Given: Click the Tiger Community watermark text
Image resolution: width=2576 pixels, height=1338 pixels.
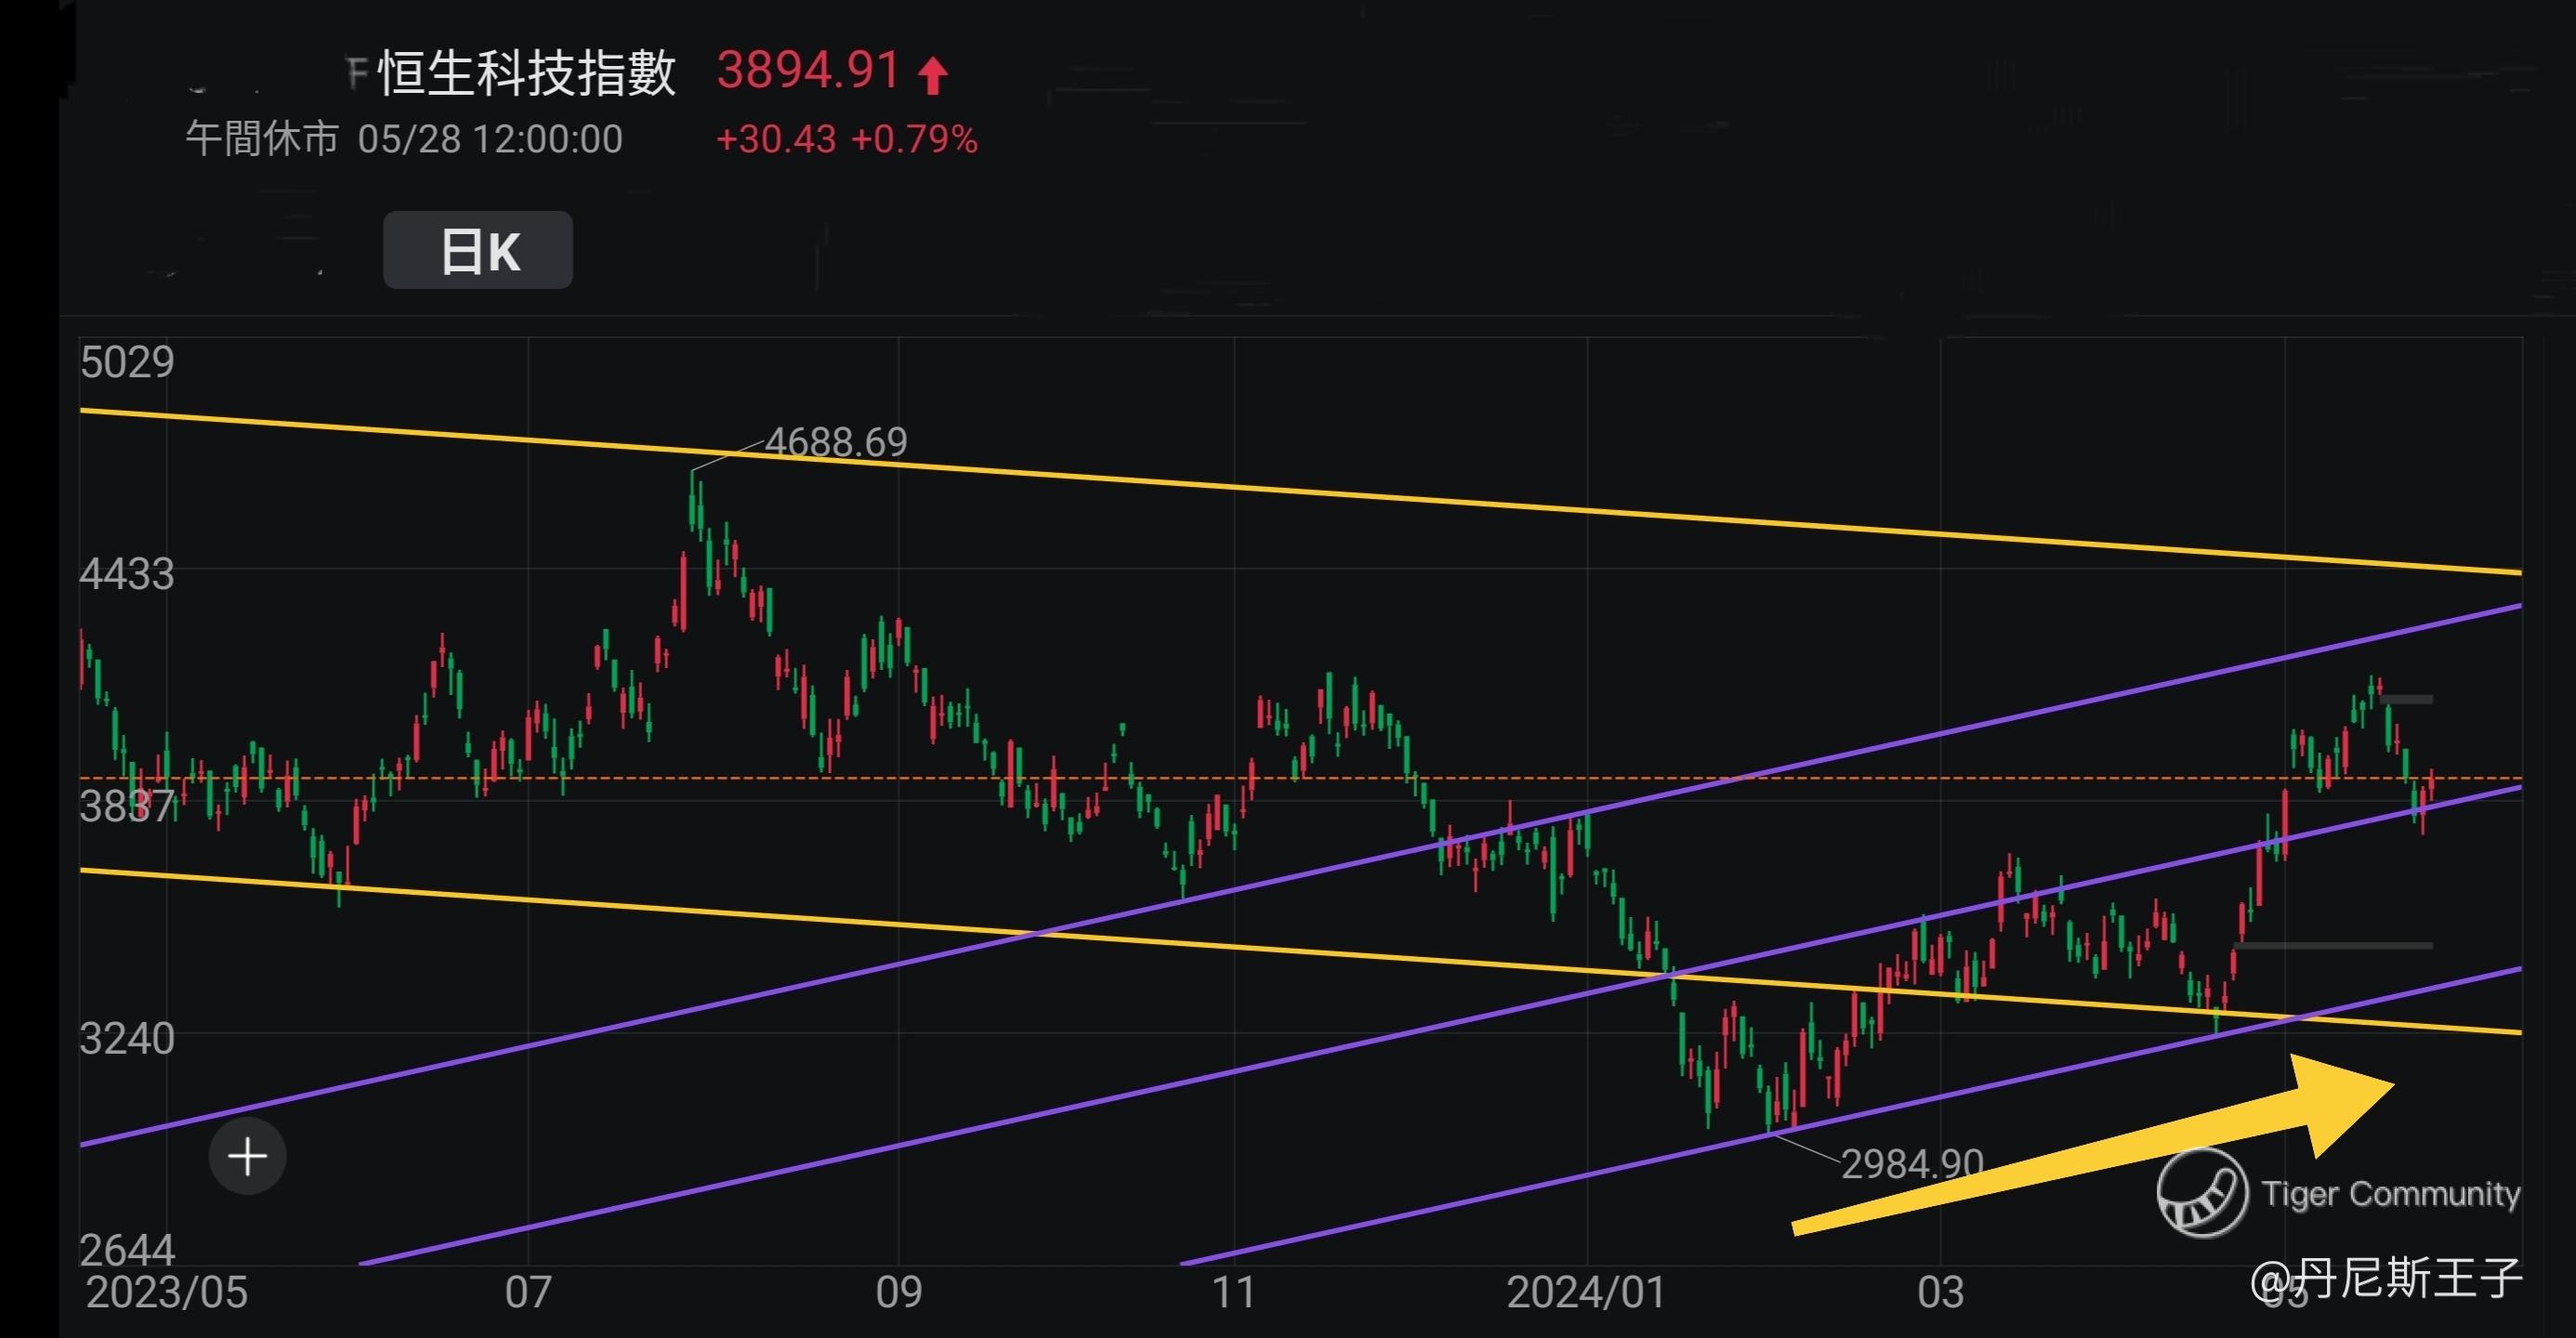Looking at the screenshot, I should tap(2391, 1193).
